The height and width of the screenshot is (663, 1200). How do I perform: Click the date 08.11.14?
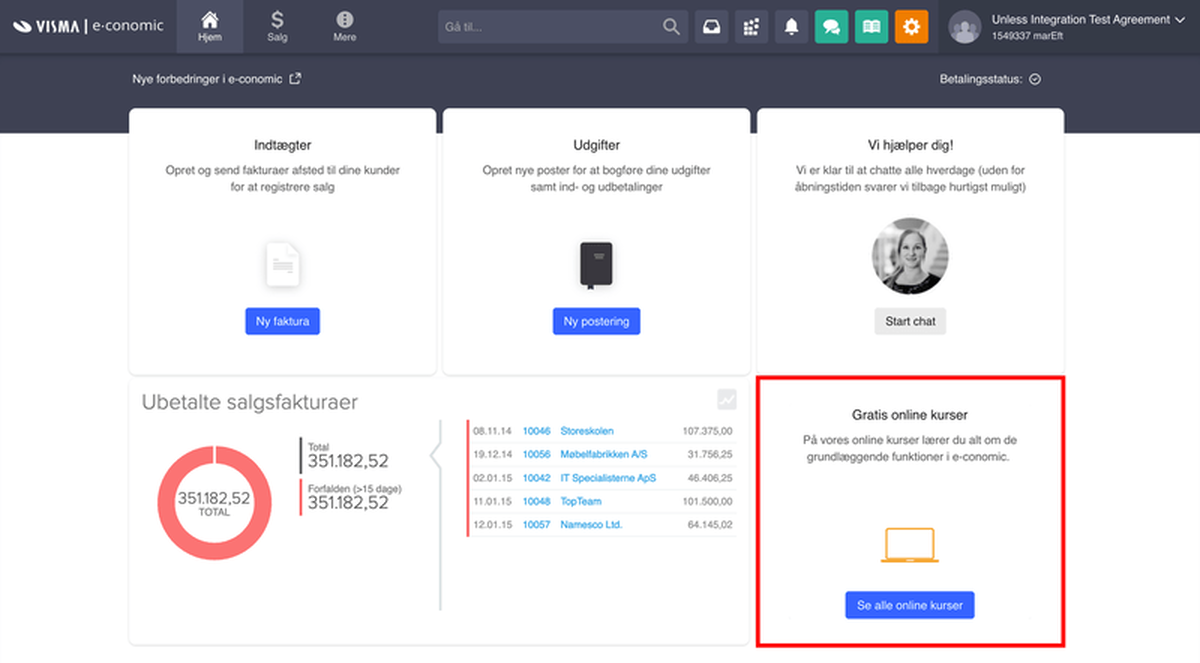click(493, 431)
